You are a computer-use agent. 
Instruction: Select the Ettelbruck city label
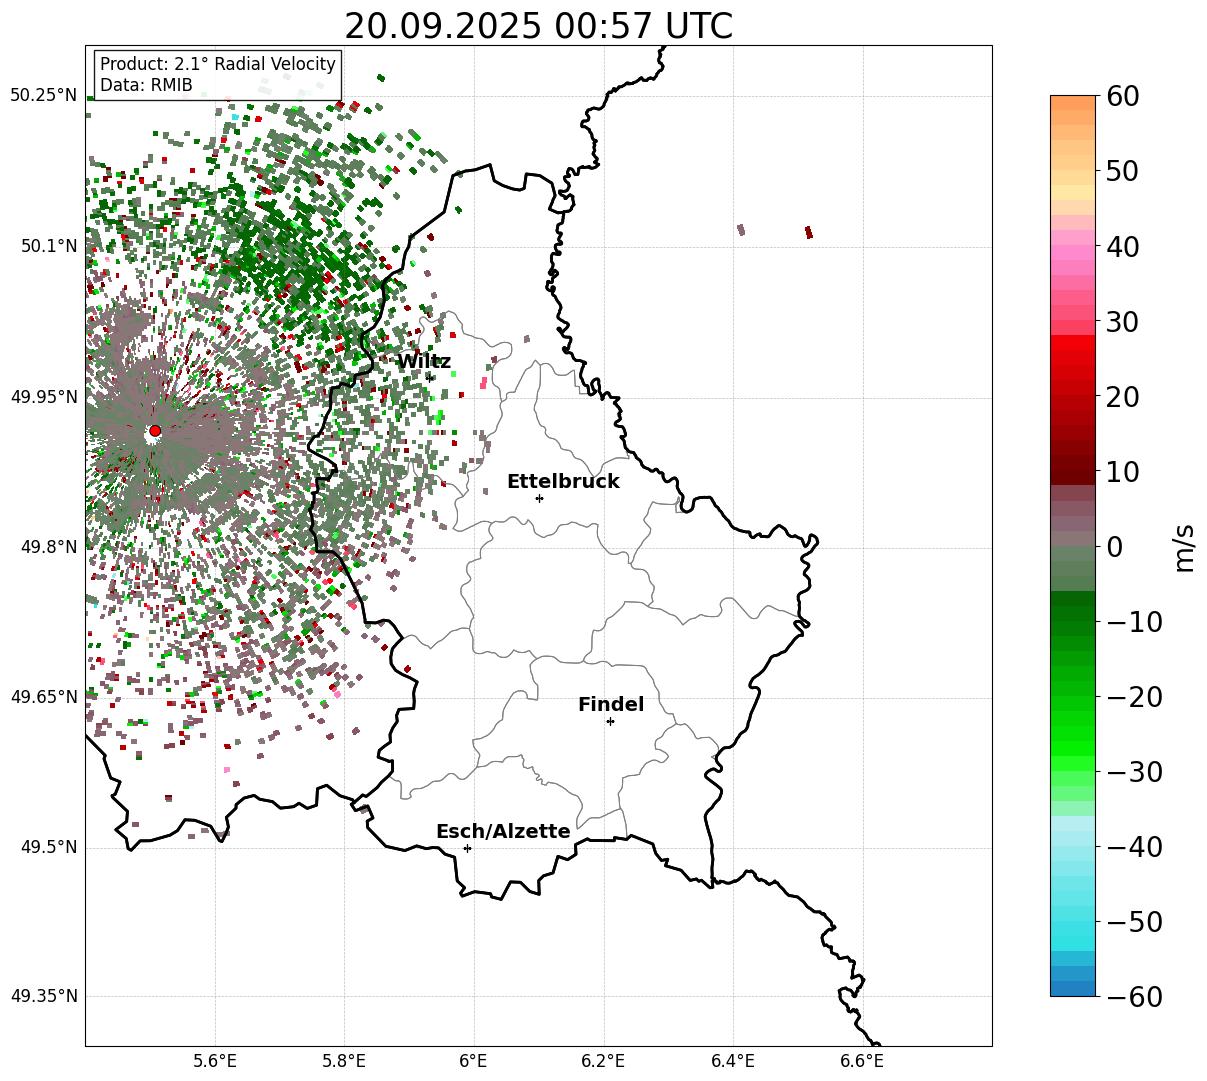[x=563, y=481]
